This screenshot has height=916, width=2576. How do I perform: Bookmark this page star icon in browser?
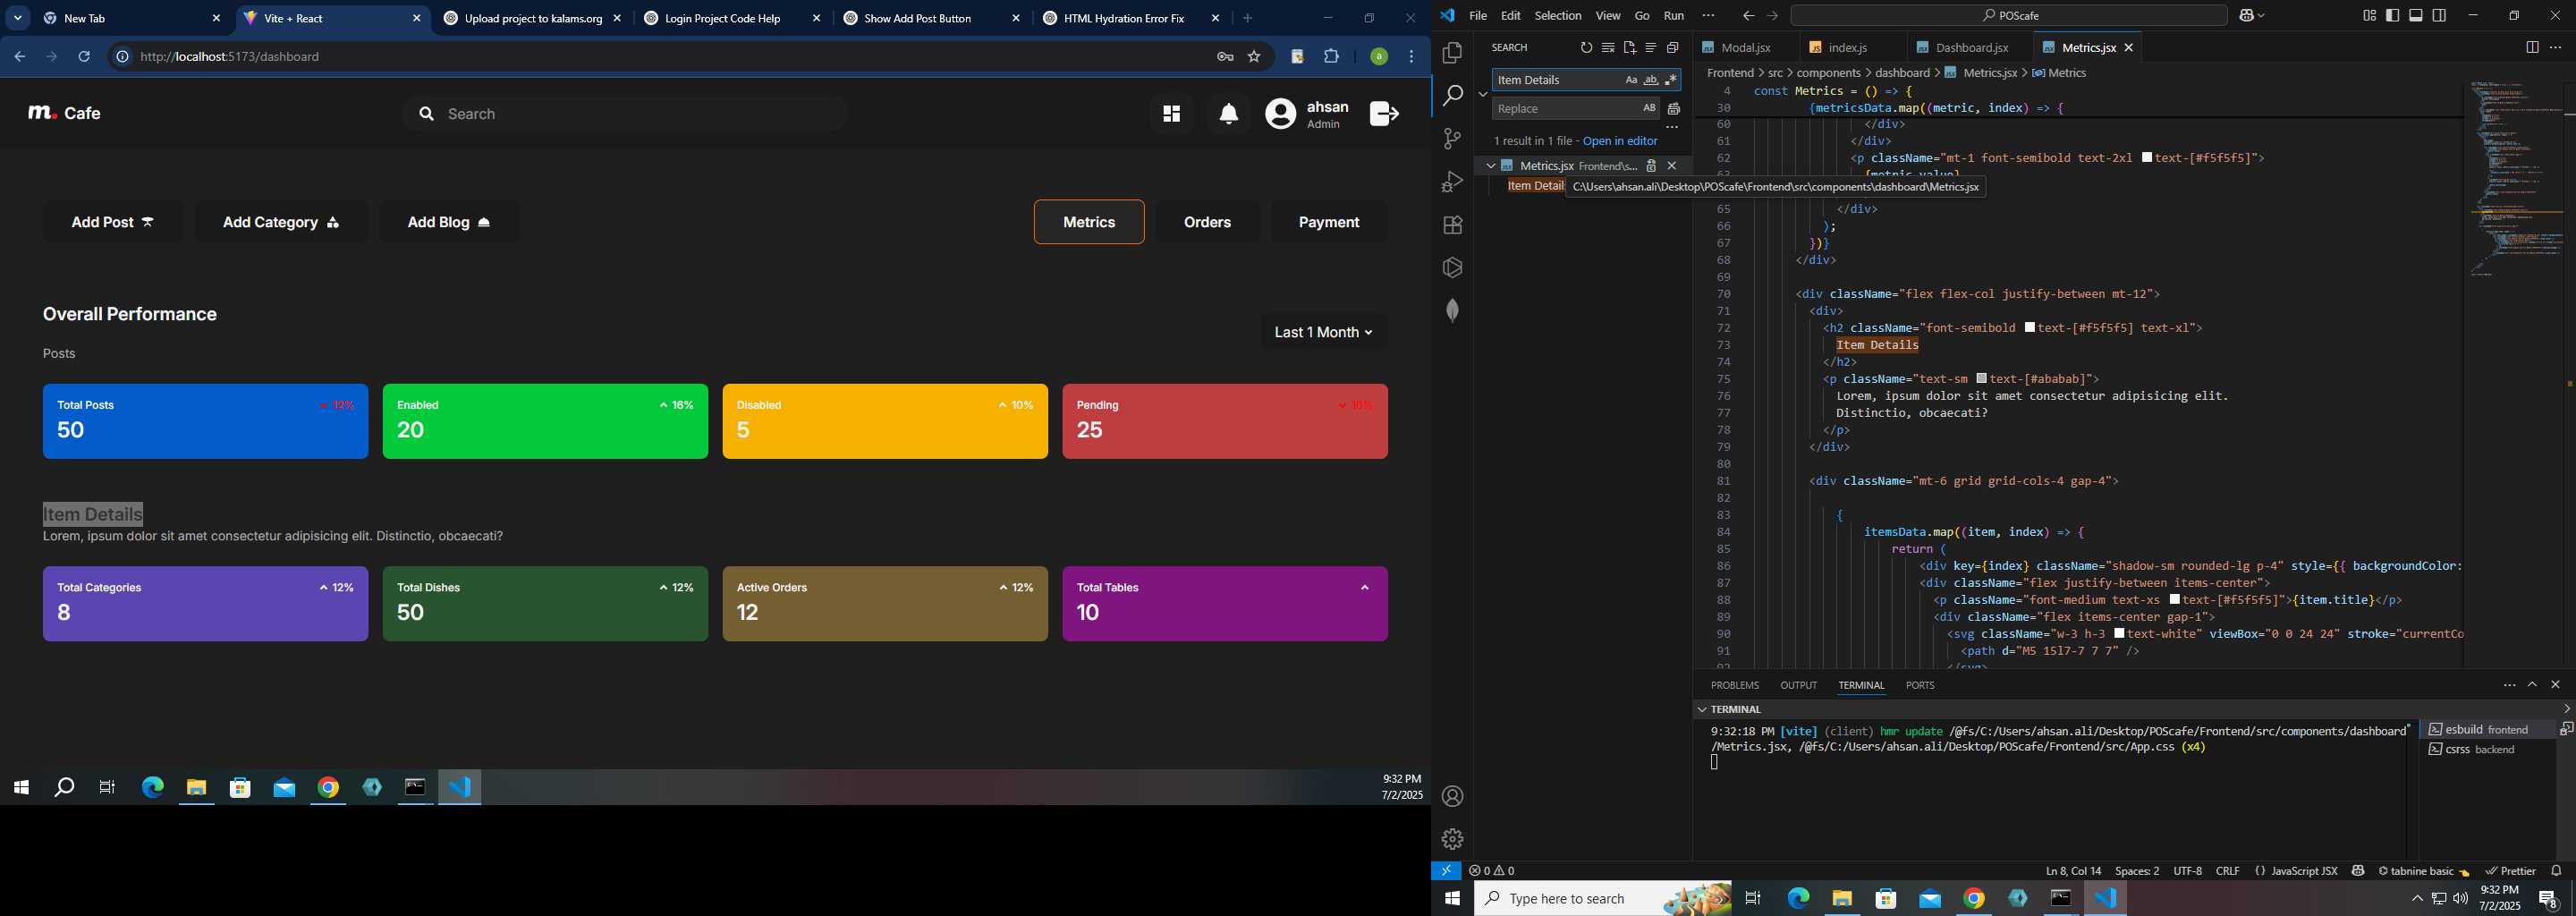[x=1254, y=57]
